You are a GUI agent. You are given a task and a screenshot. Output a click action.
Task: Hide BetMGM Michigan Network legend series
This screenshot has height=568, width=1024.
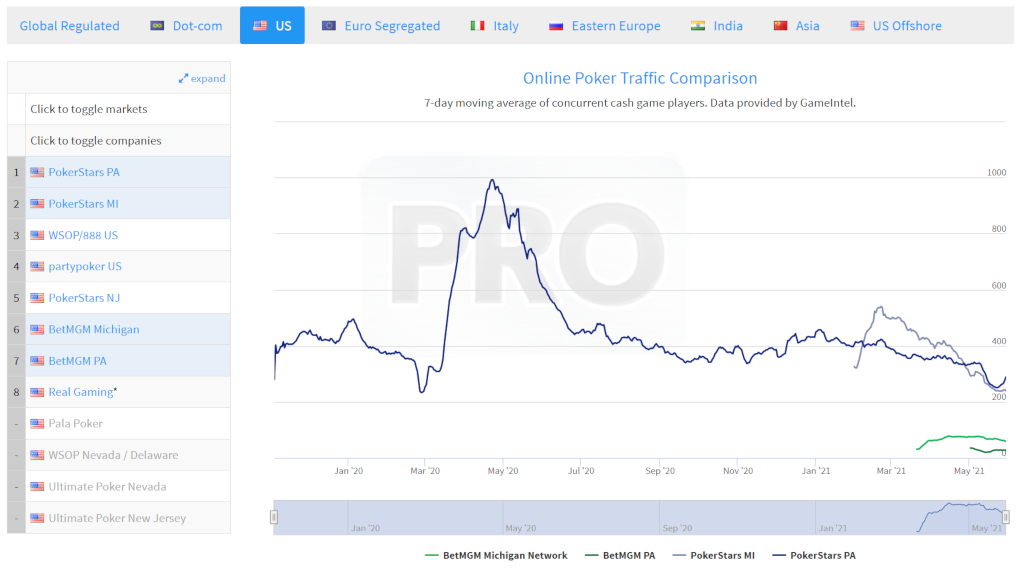496,556
